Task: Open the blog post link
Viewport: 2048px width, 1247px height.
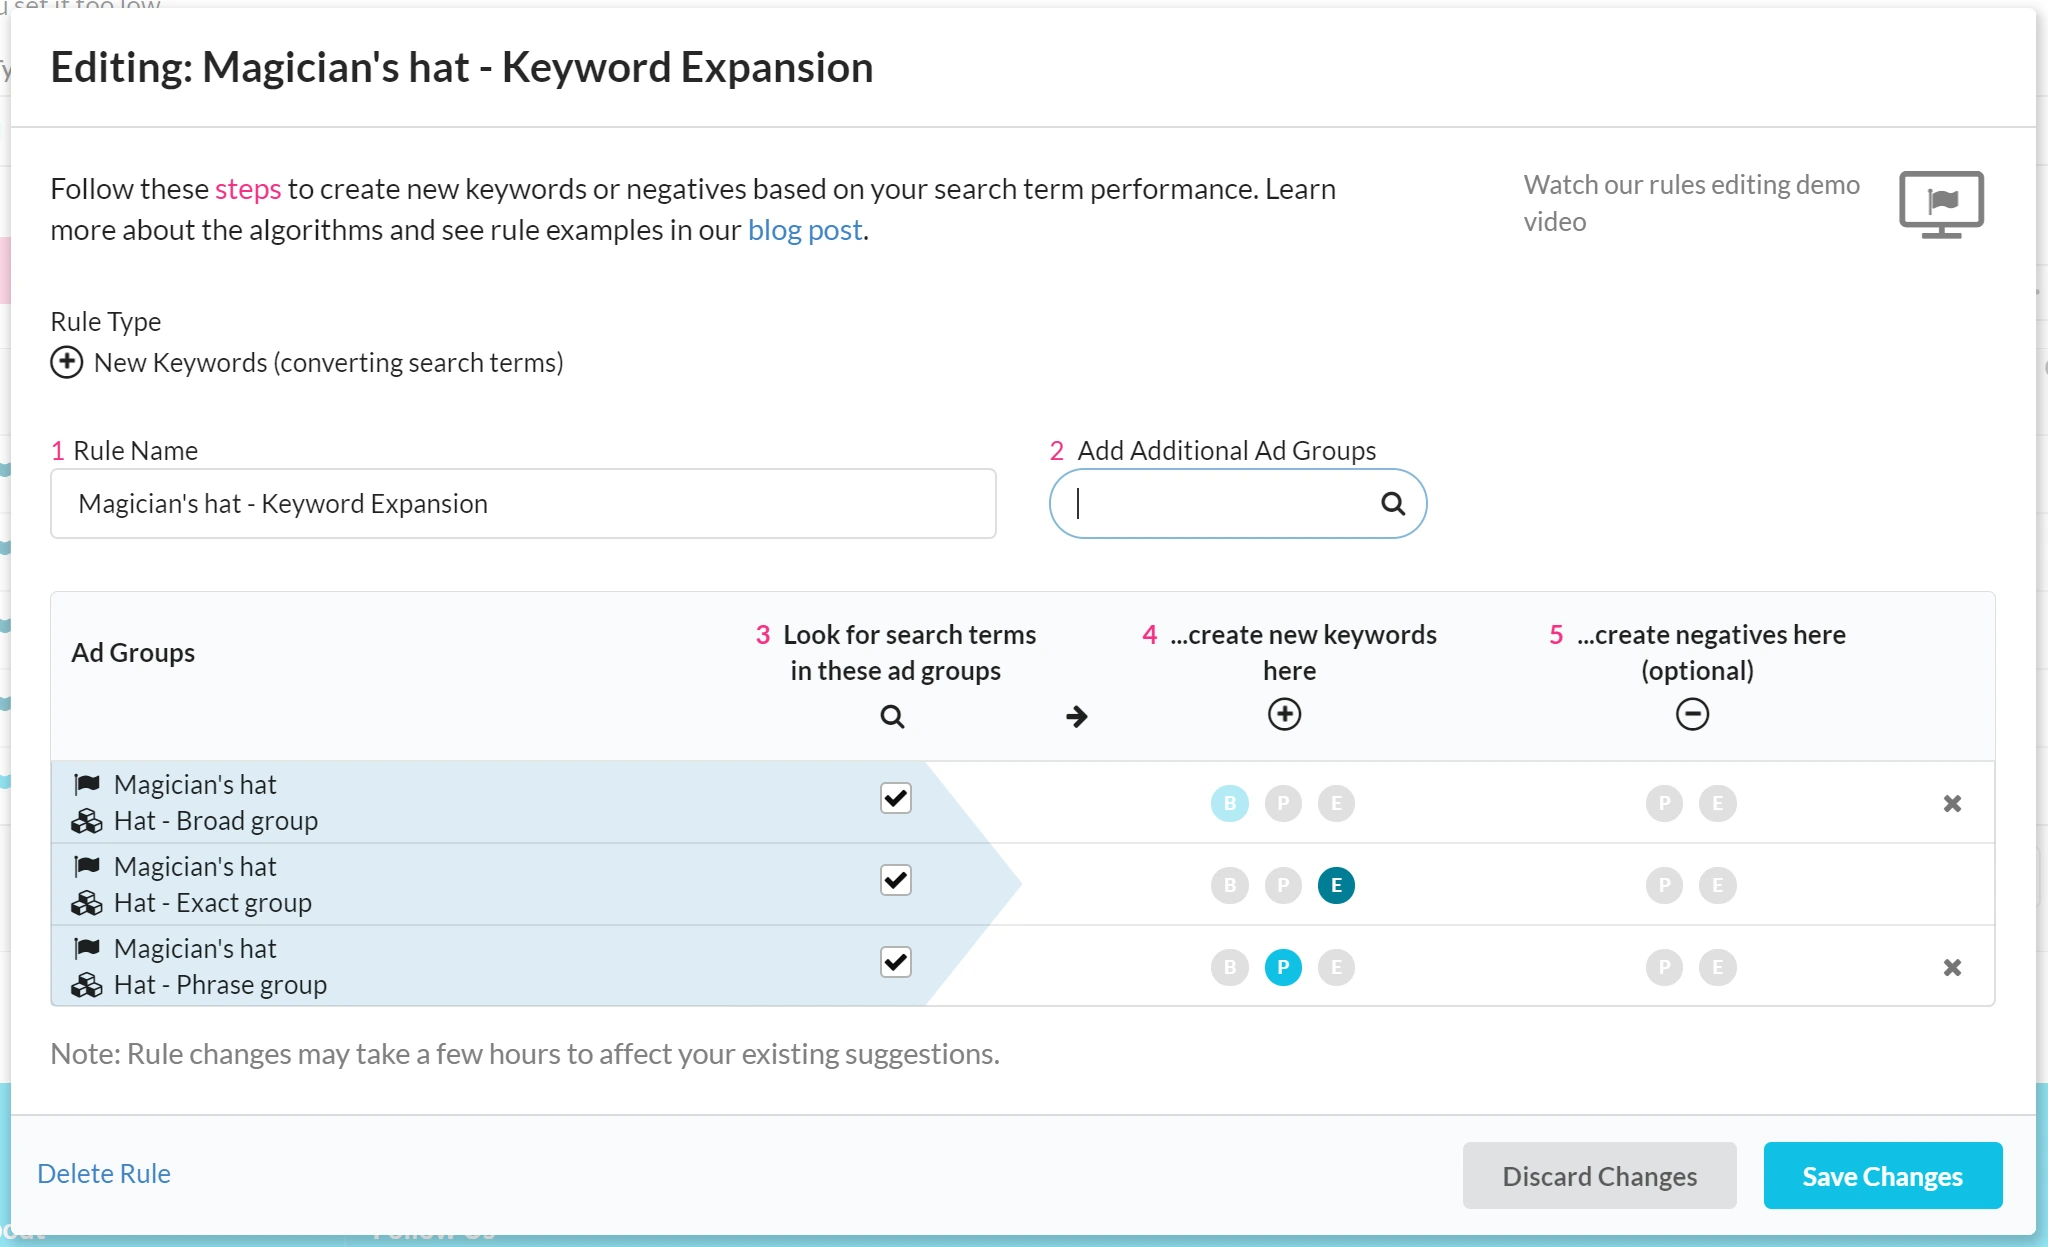Action: pyautogui.click(x=804, y=230)
